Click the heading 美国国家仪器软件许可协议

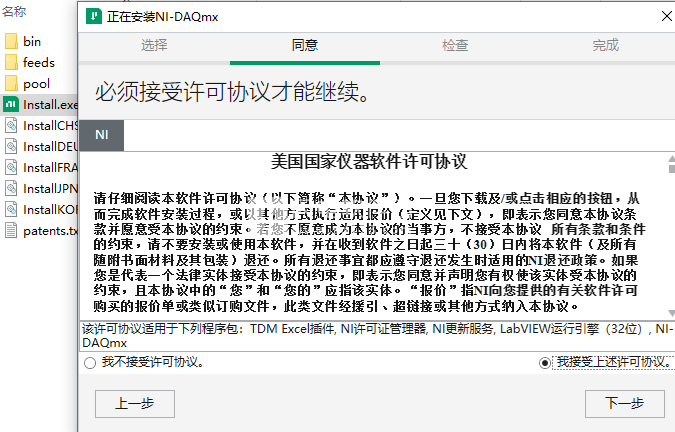[x=369, y=162]
